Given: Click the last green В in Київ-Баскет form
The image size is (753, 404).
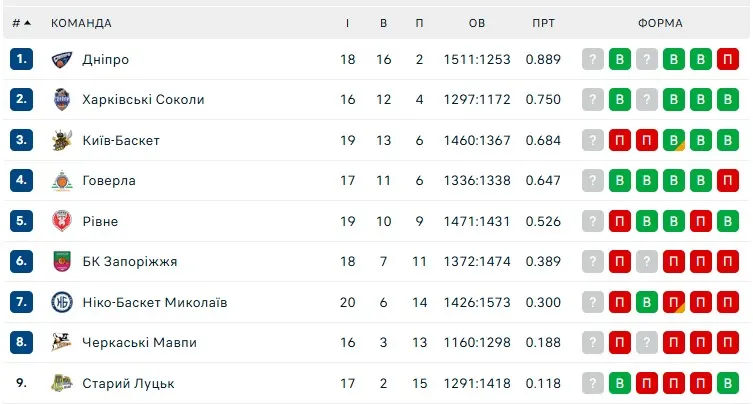Looking at the screenshot, I should tap(728, 141).
